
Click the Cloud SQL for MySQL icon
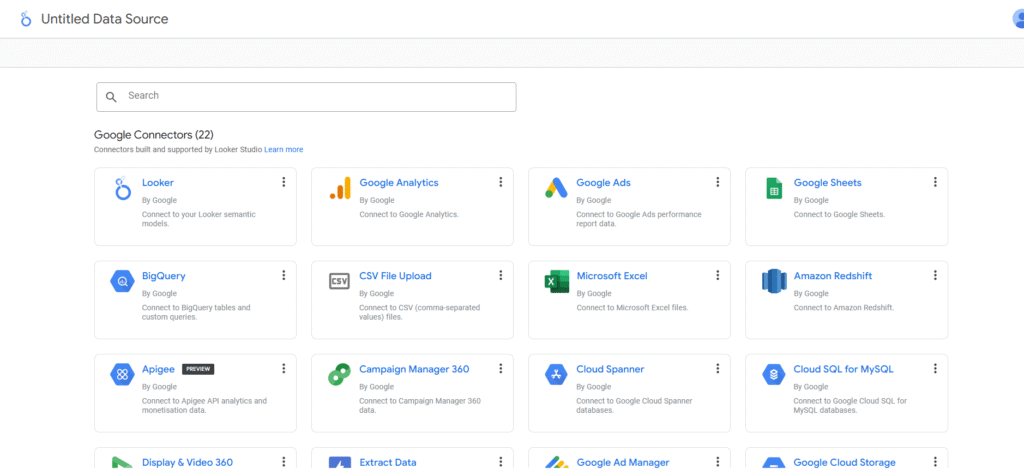[774, 375]
